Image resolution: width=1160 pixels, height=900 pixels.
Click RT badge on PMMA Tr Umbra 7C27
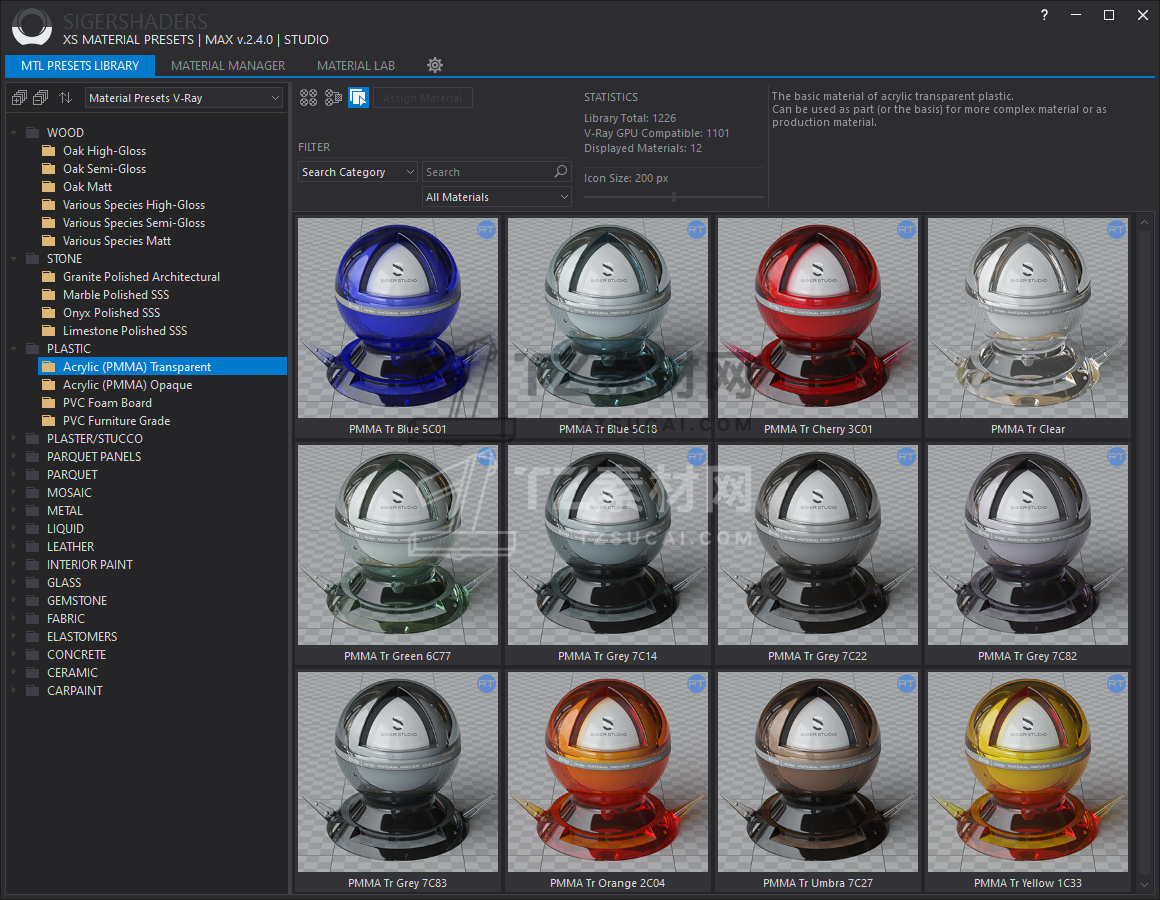point(906,684)
